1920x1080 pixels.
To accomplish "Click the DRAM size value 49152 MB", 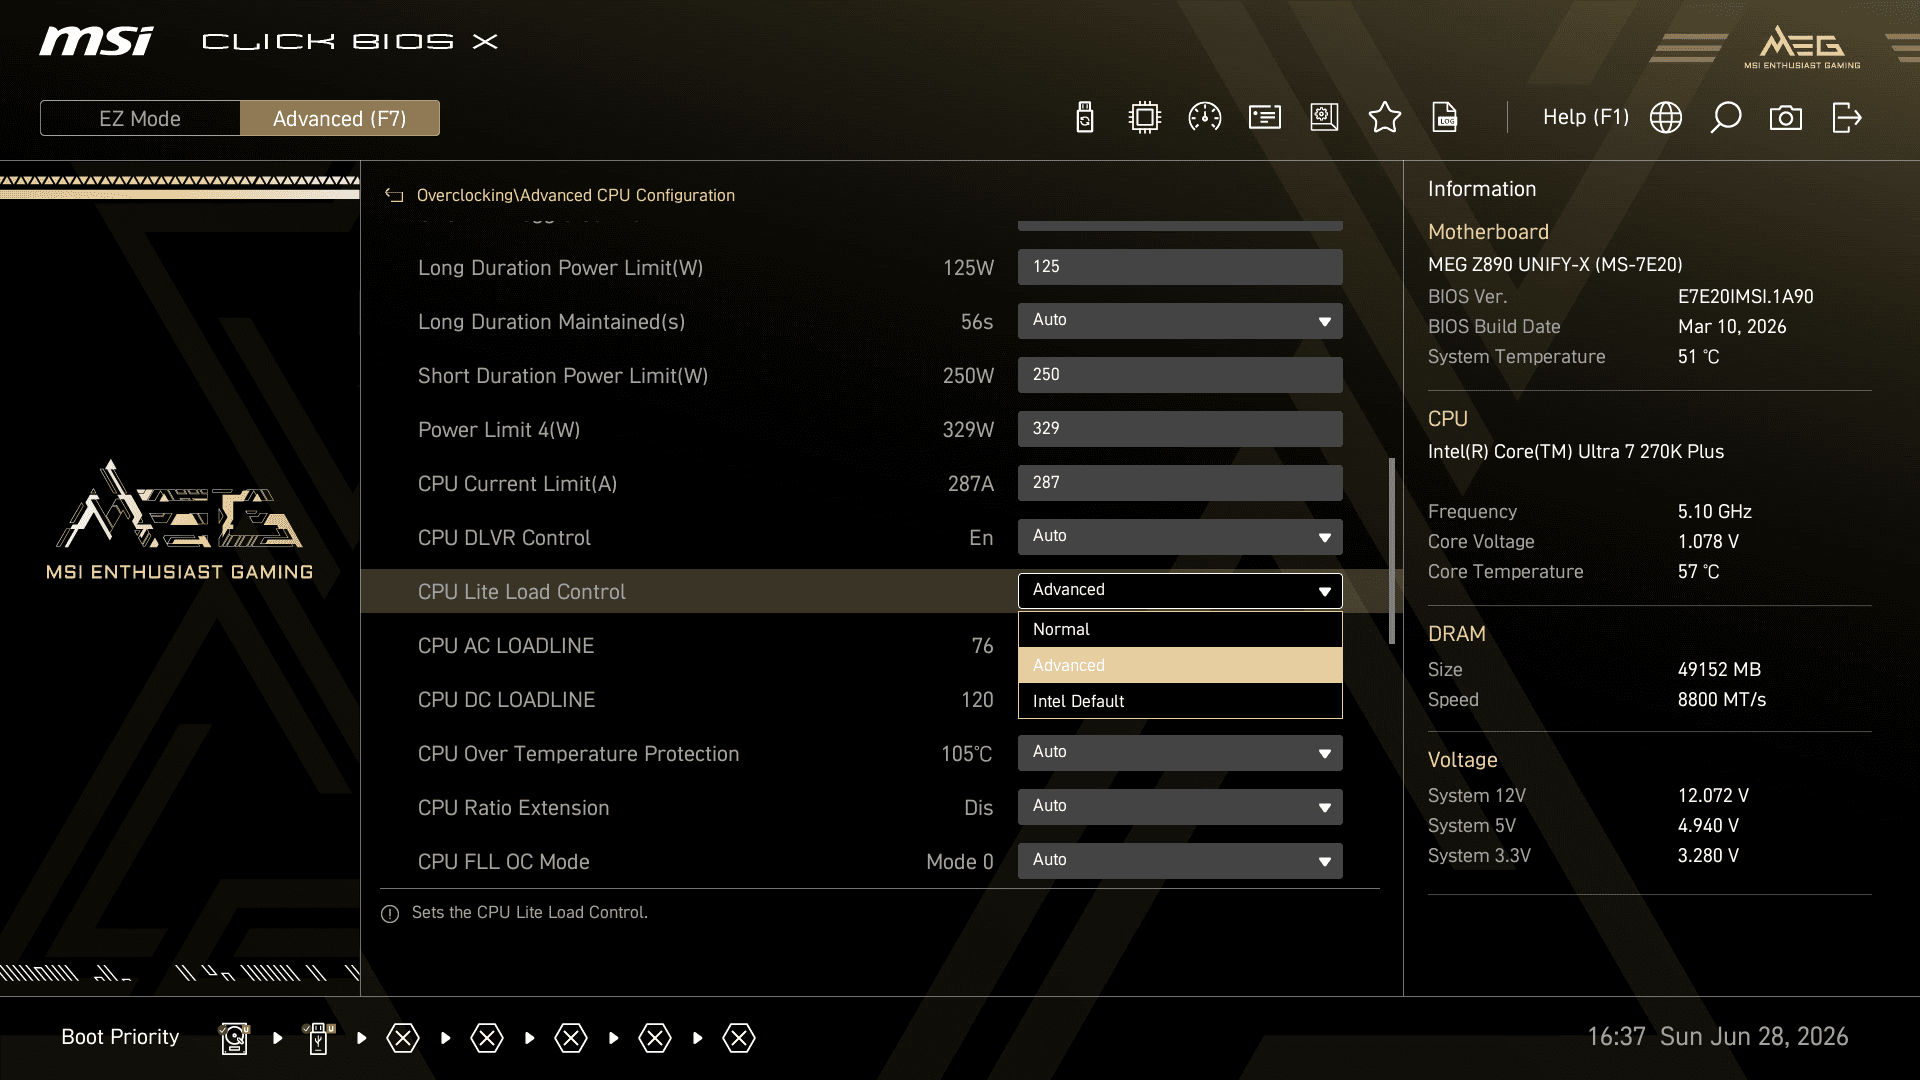I will (x=1719, y=670).
